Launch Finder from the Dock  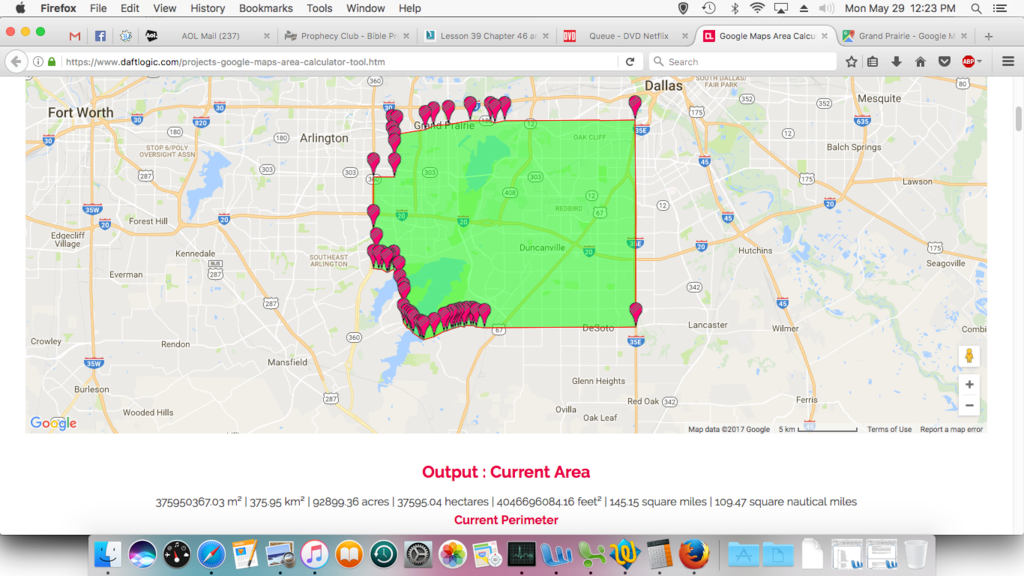[107, 554]
